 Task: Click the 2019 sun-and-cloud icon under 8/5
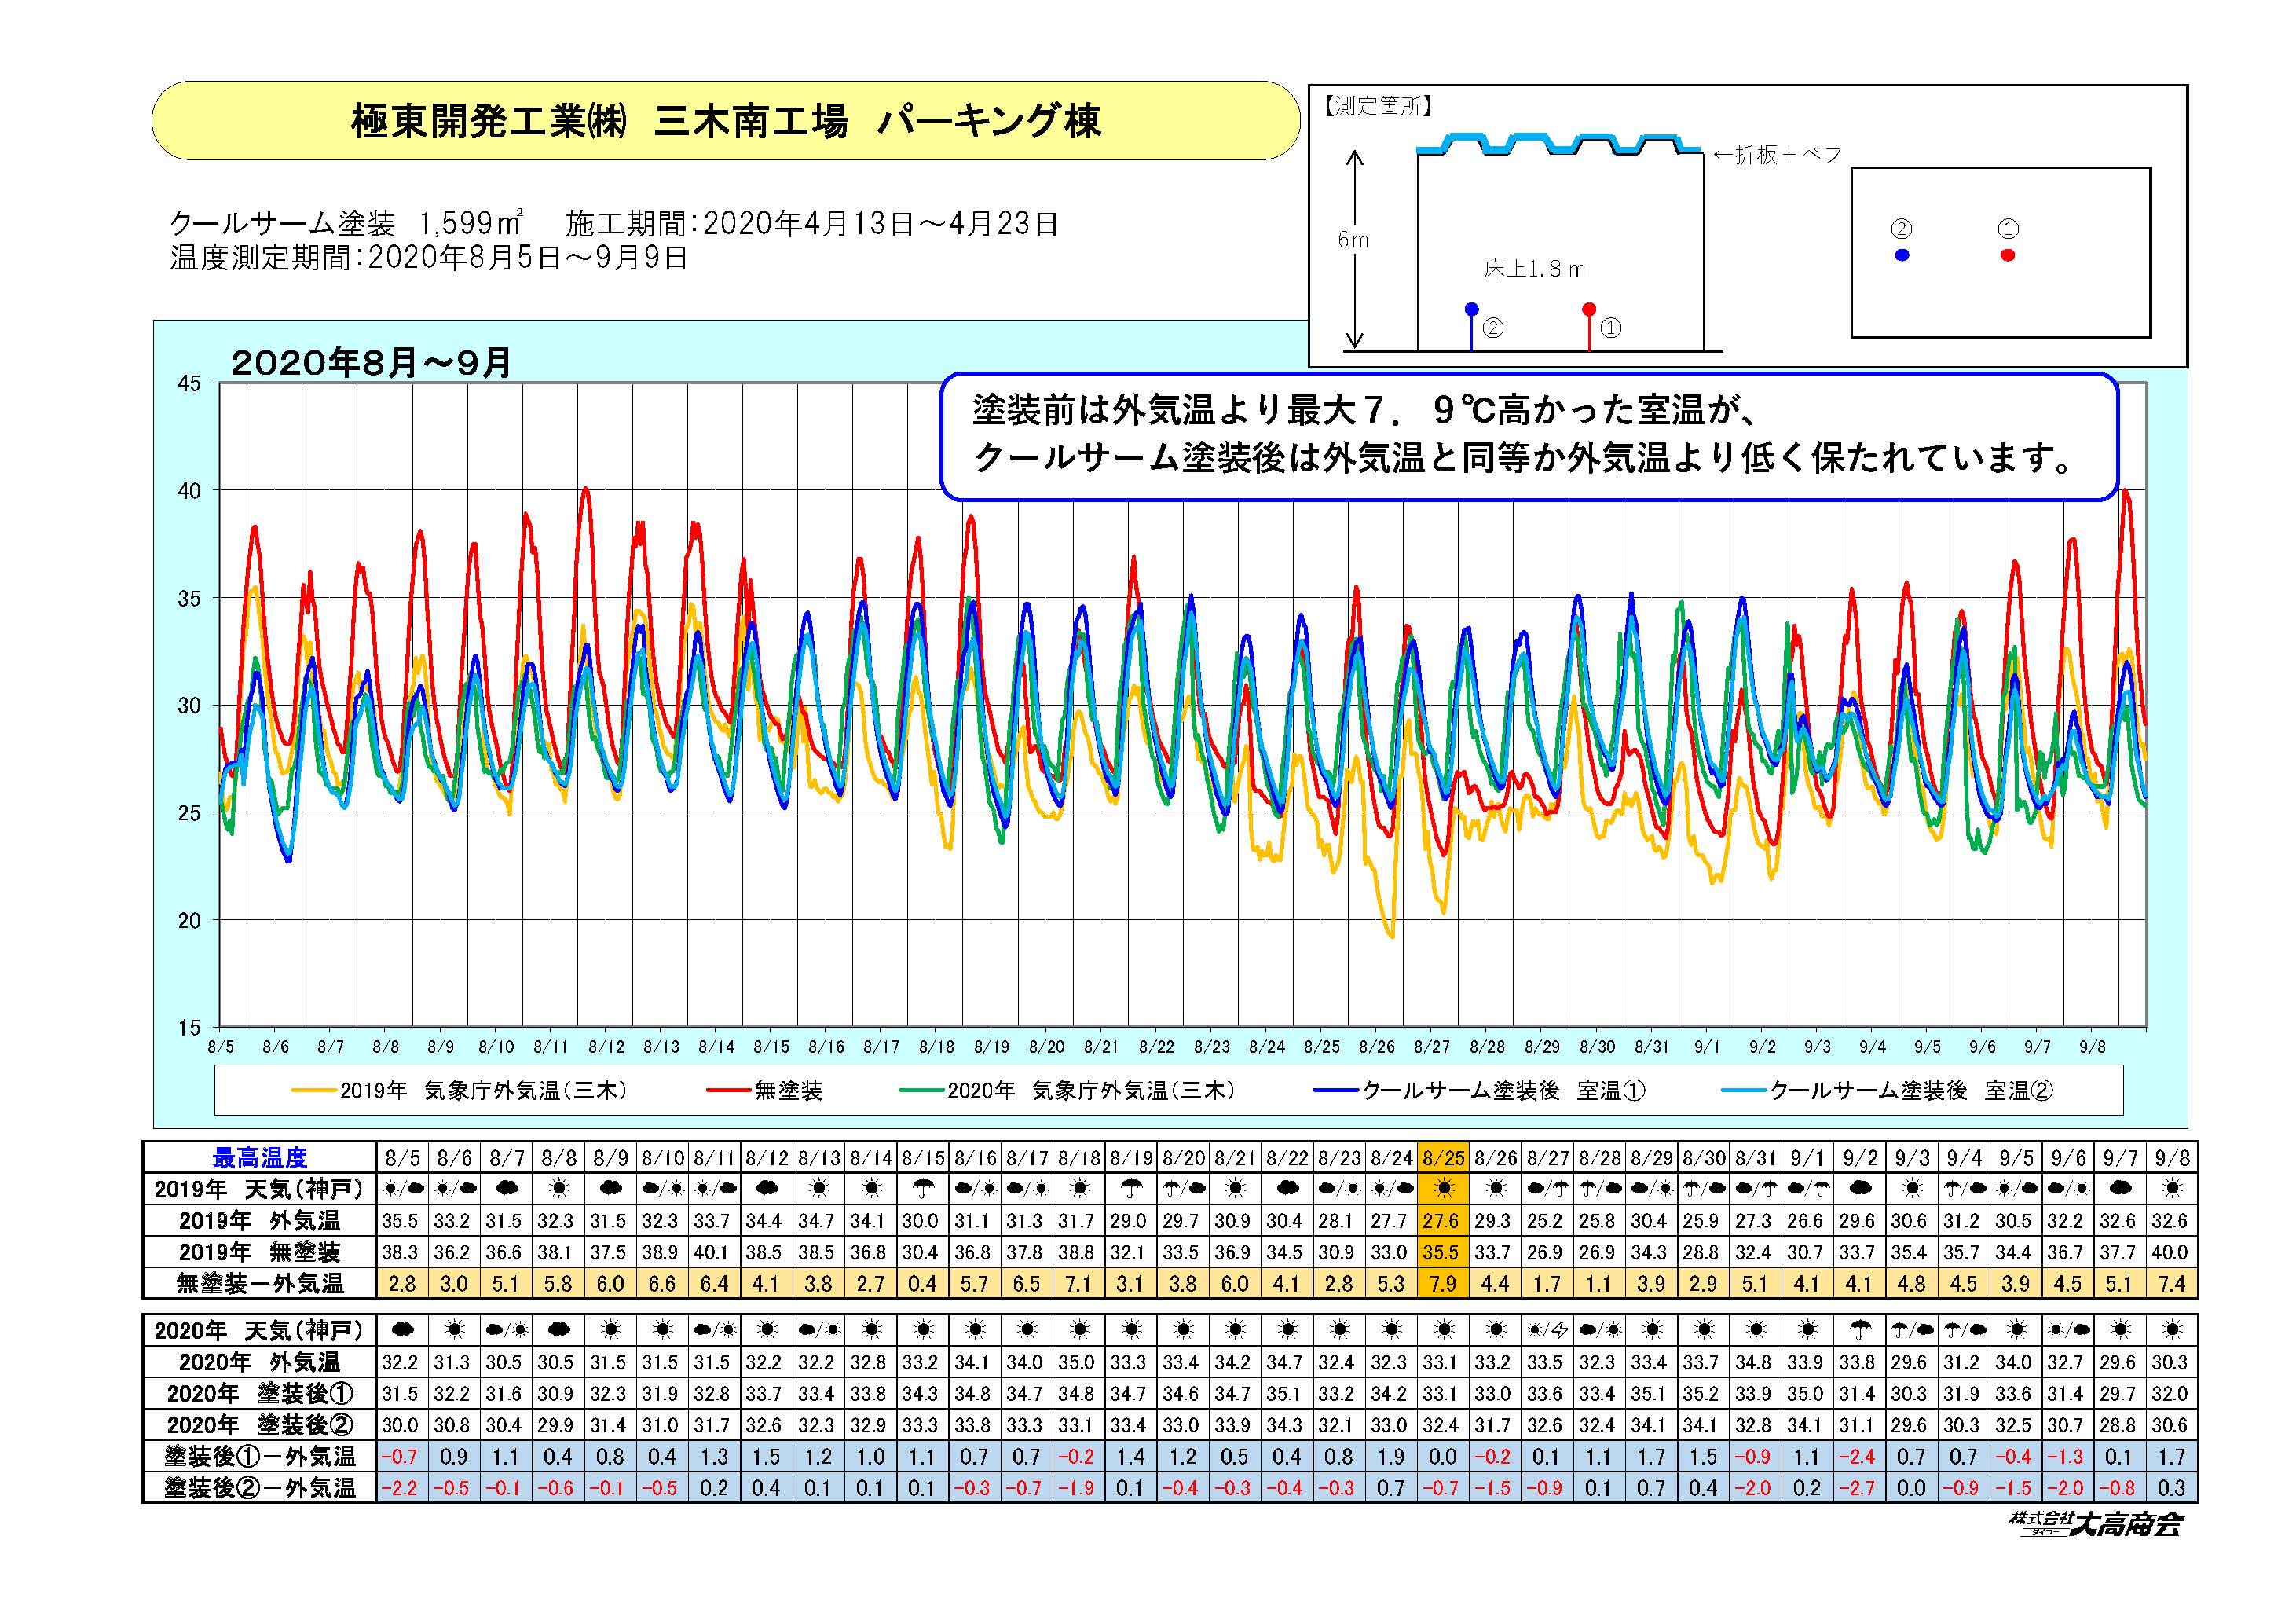(x=402, y=1189)
